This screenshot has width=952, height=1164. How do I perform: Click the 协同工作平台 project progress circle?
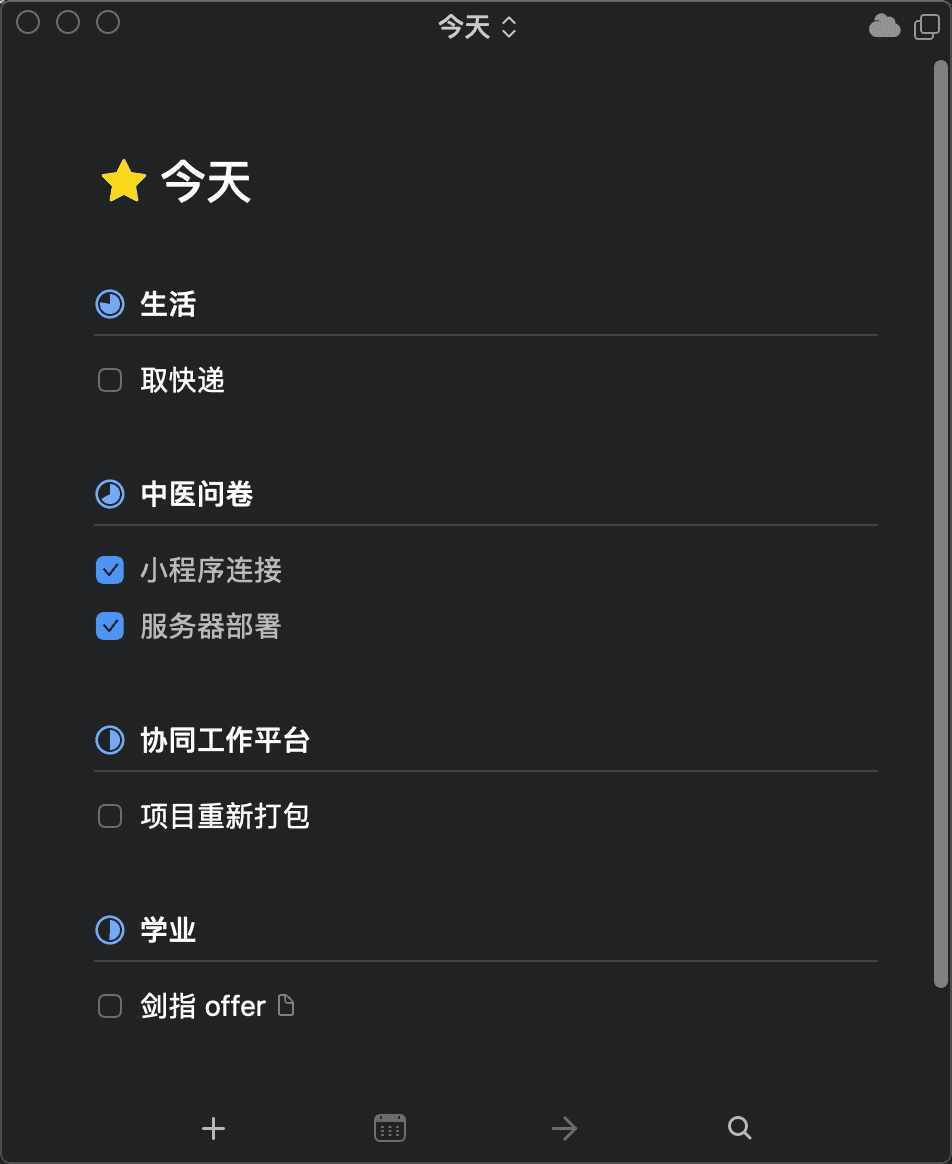(x=109, y=740)
